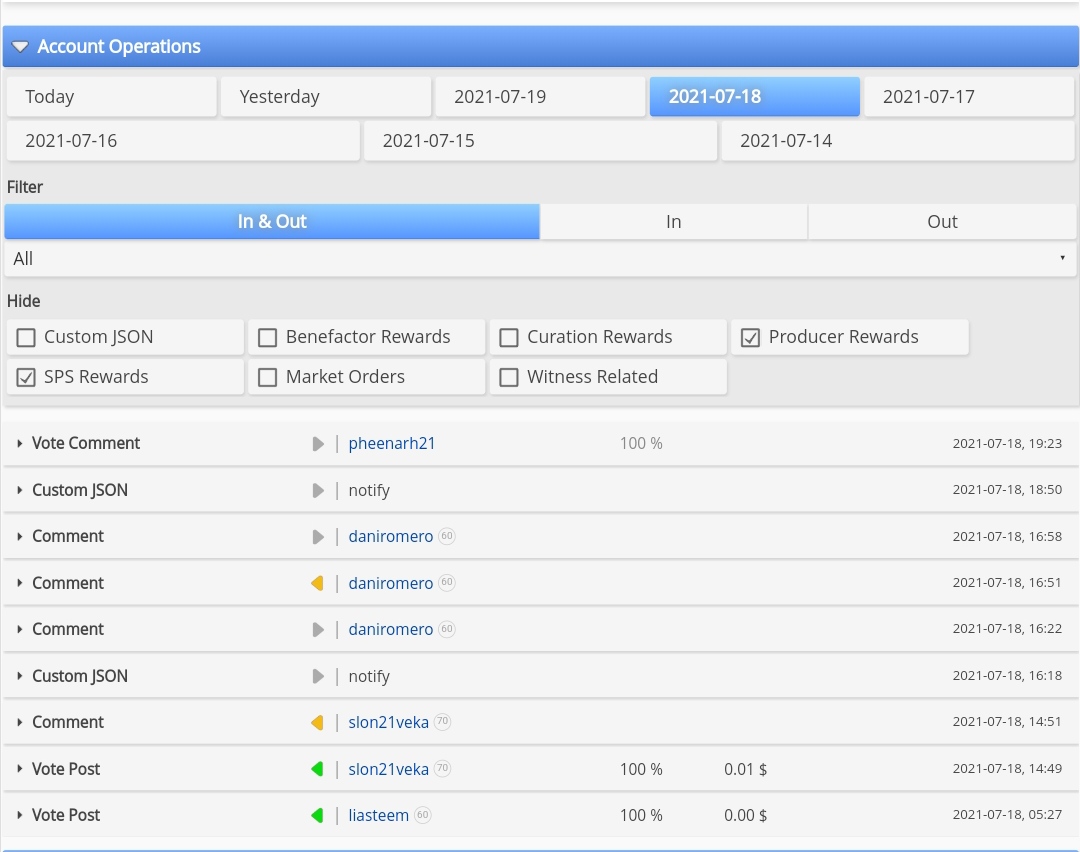Uncheck the Producer Rewards checkbox
1080x852 pixels.
(x=751, y=337)
